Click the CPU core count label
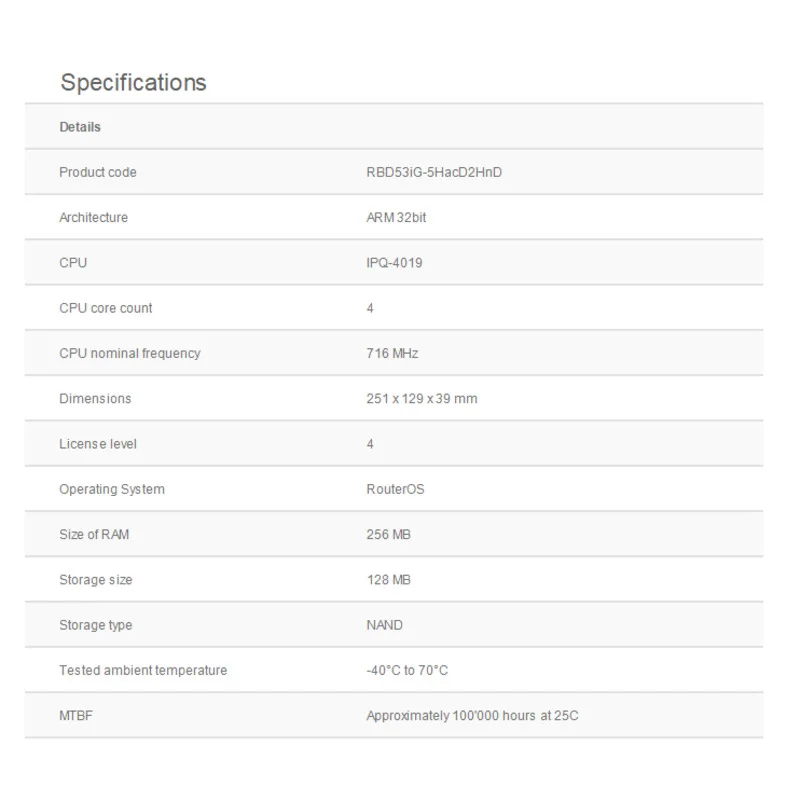This screenshot has width=800, height=800. pos(106,308)
